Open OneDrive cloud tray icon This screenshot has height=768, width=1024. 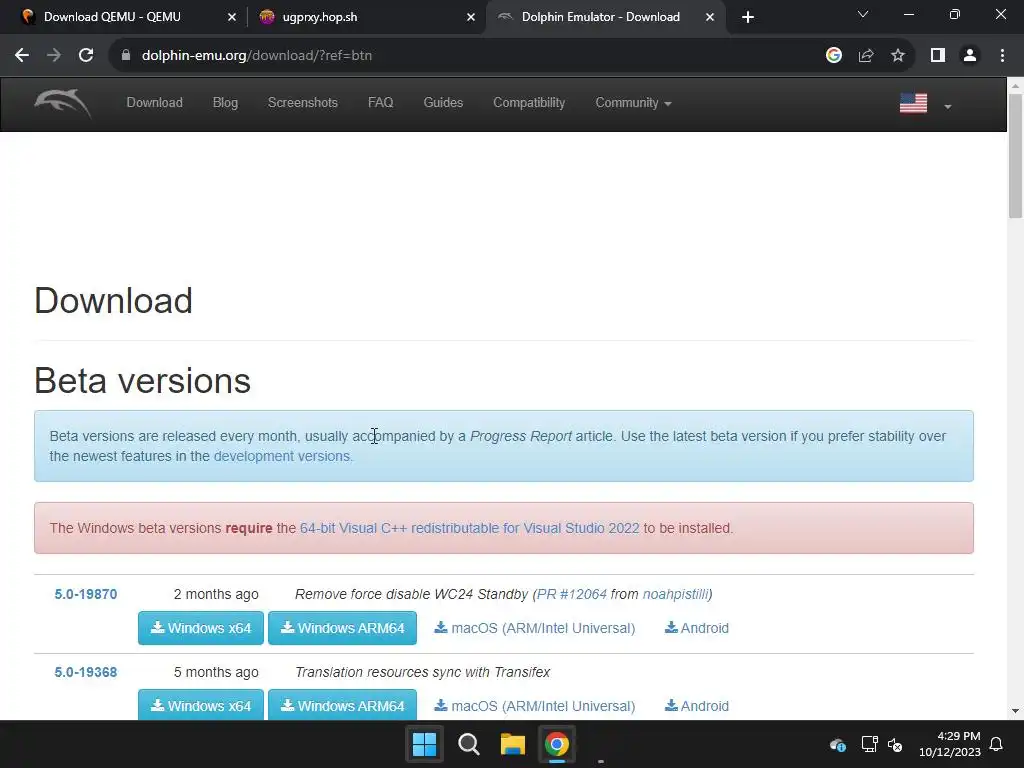point(838,744)
